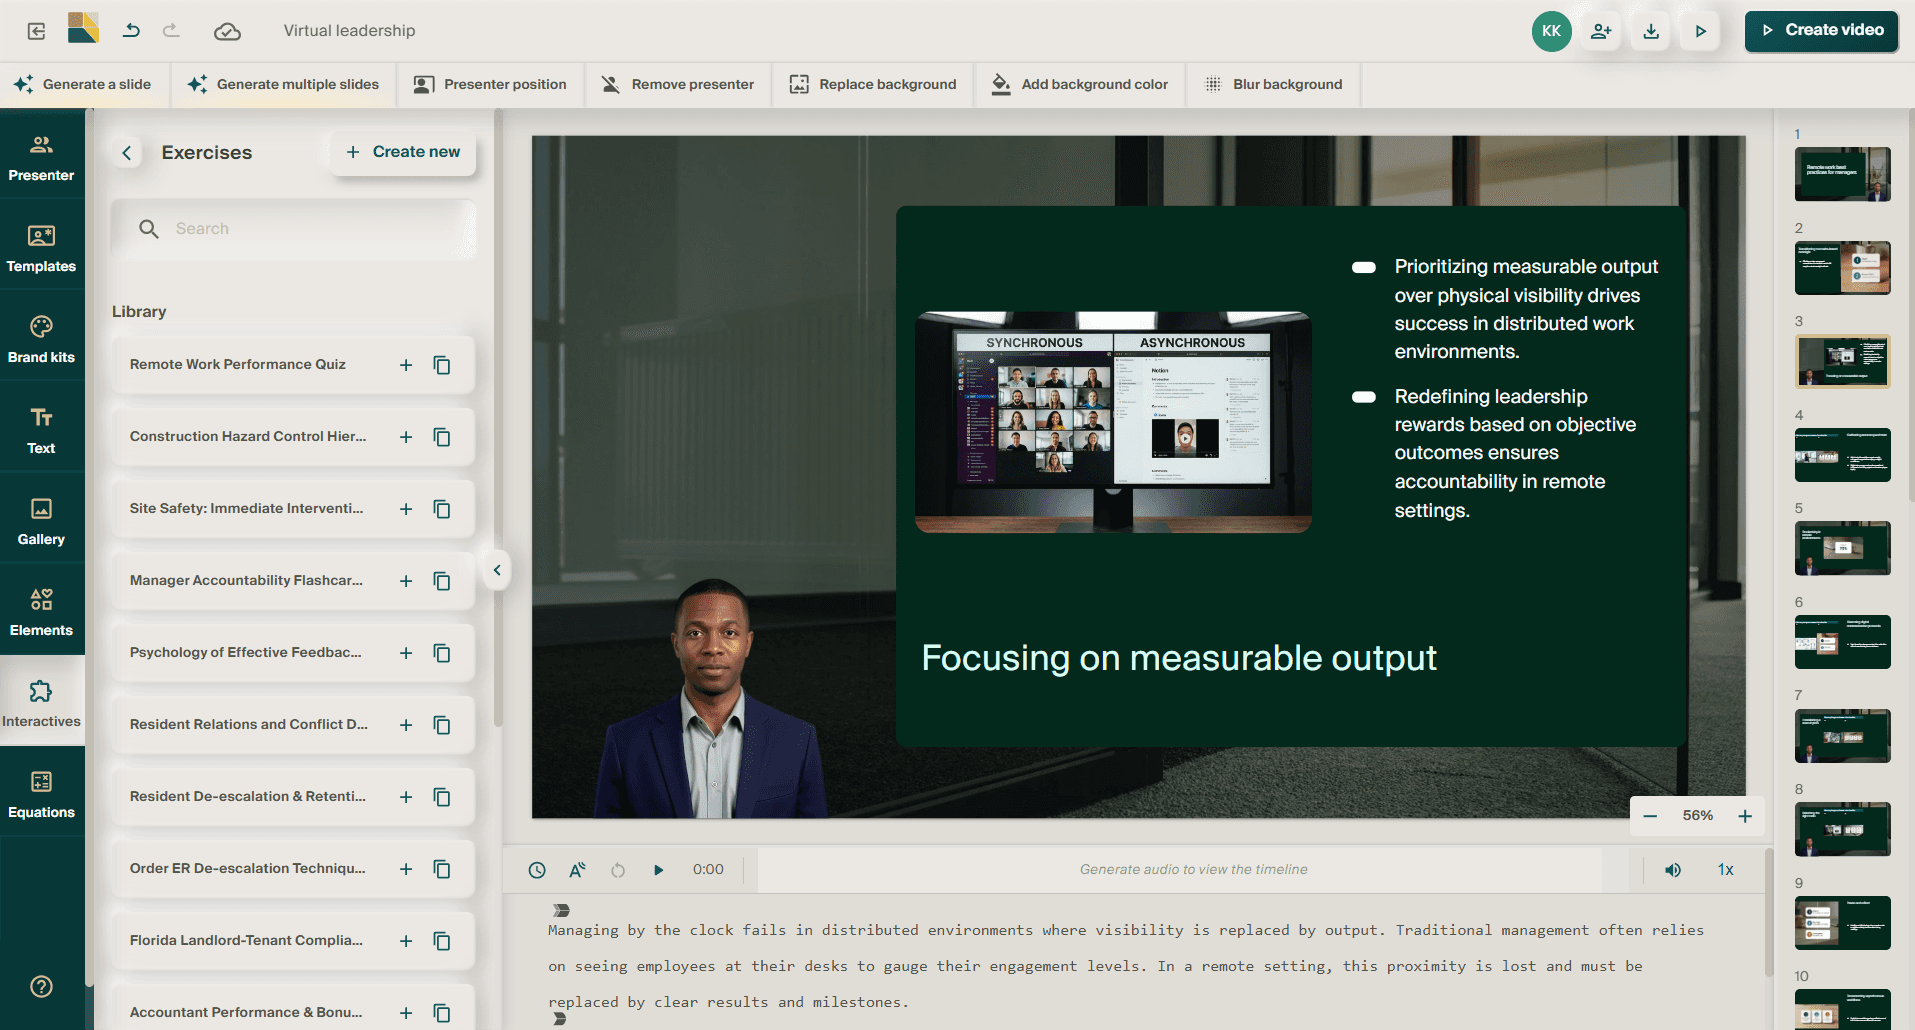This screenshot has height=1030, width=1915.
Task: Collapse the side panel with chevron handle
Action: click(497, 570)
